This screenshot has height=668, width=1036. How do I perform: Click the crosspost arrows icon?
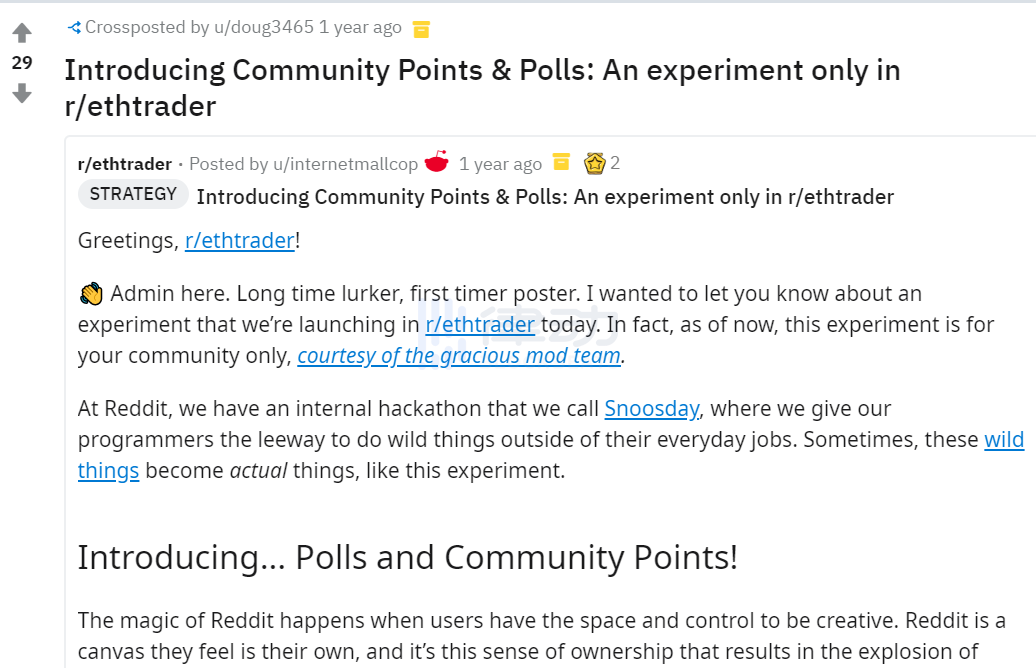point(74,28)
